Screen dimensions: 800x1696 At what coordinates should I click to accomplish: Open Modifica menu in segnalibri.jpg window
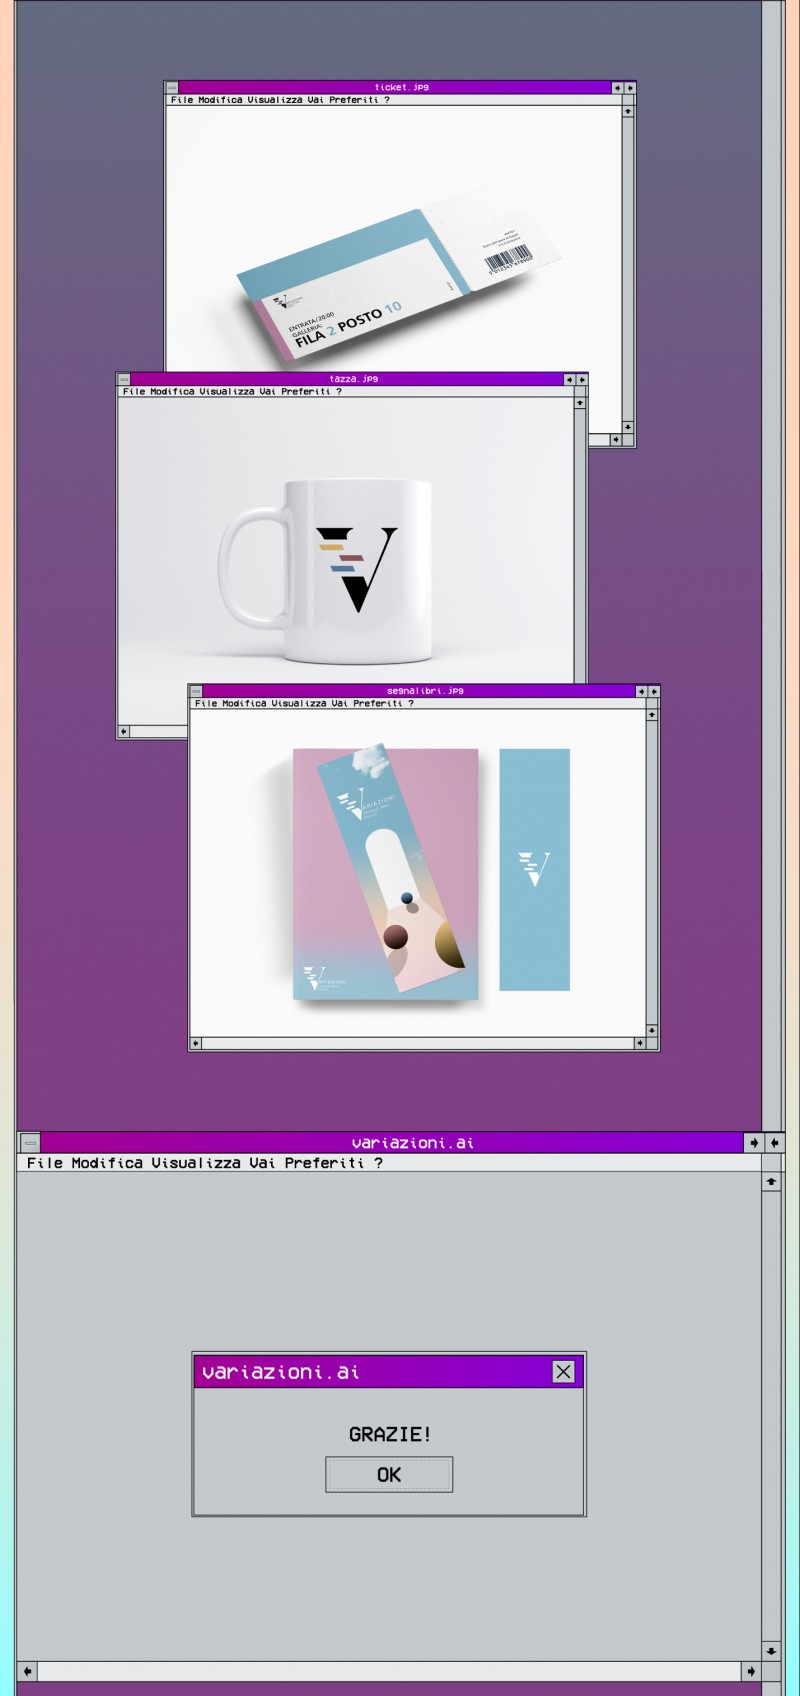[x=243, y=704]
